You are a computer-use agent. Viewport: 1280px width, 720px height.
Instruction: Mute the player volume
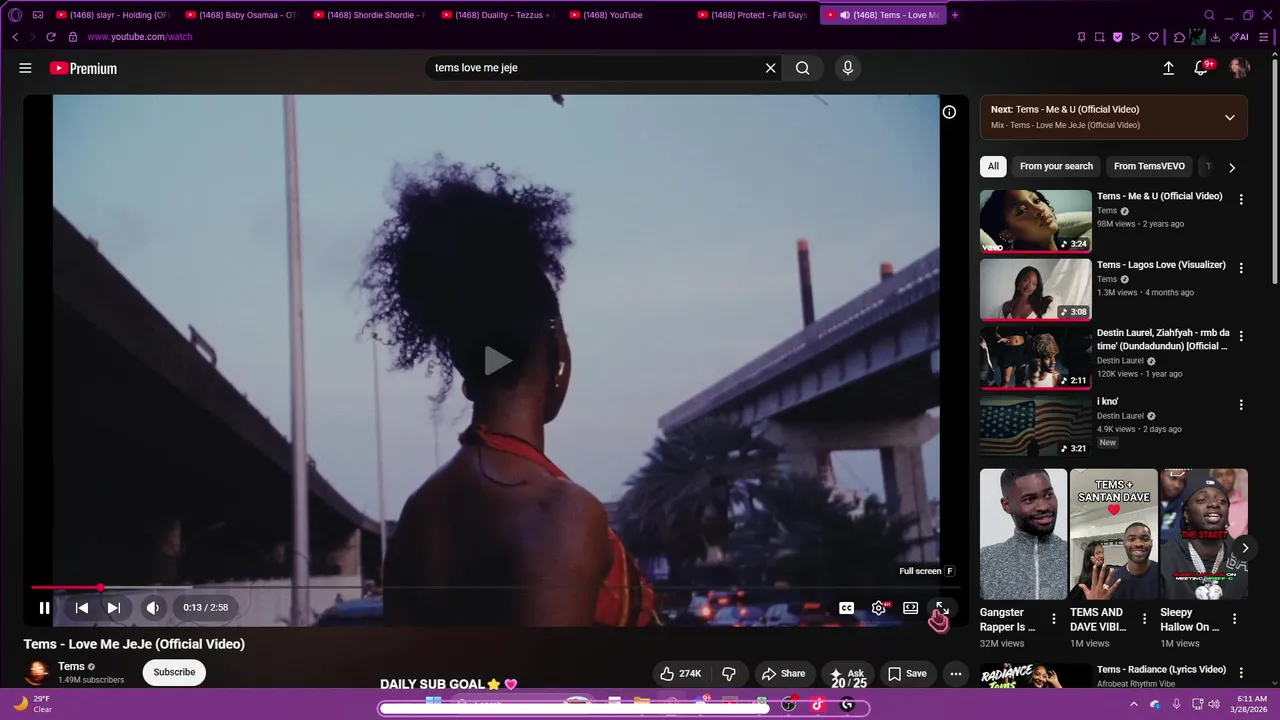[x=152, y=607]
